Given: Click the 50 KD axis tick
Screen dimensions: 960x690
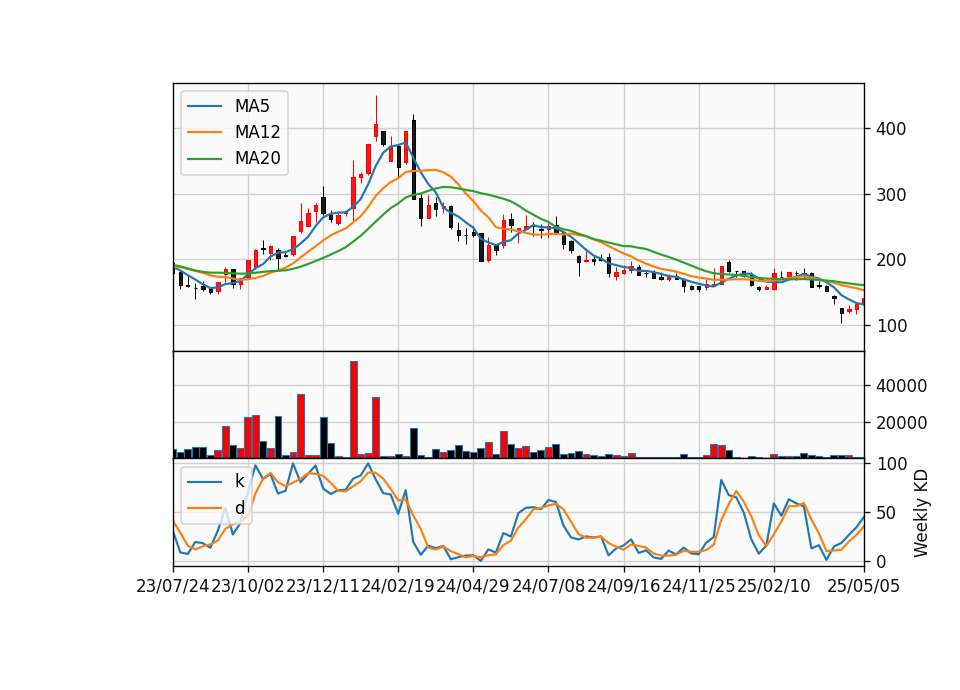Looking at the screenshot, I should coord(886,513).
